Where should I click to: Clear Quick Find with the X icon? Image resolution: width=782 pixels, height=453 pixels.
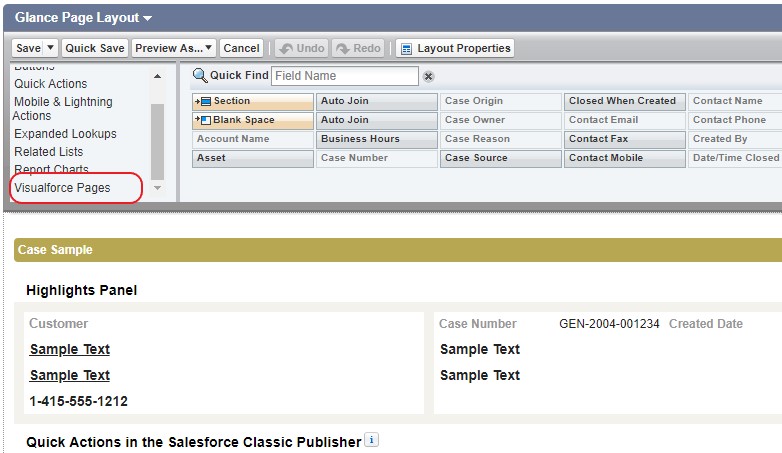click(429, 77)
